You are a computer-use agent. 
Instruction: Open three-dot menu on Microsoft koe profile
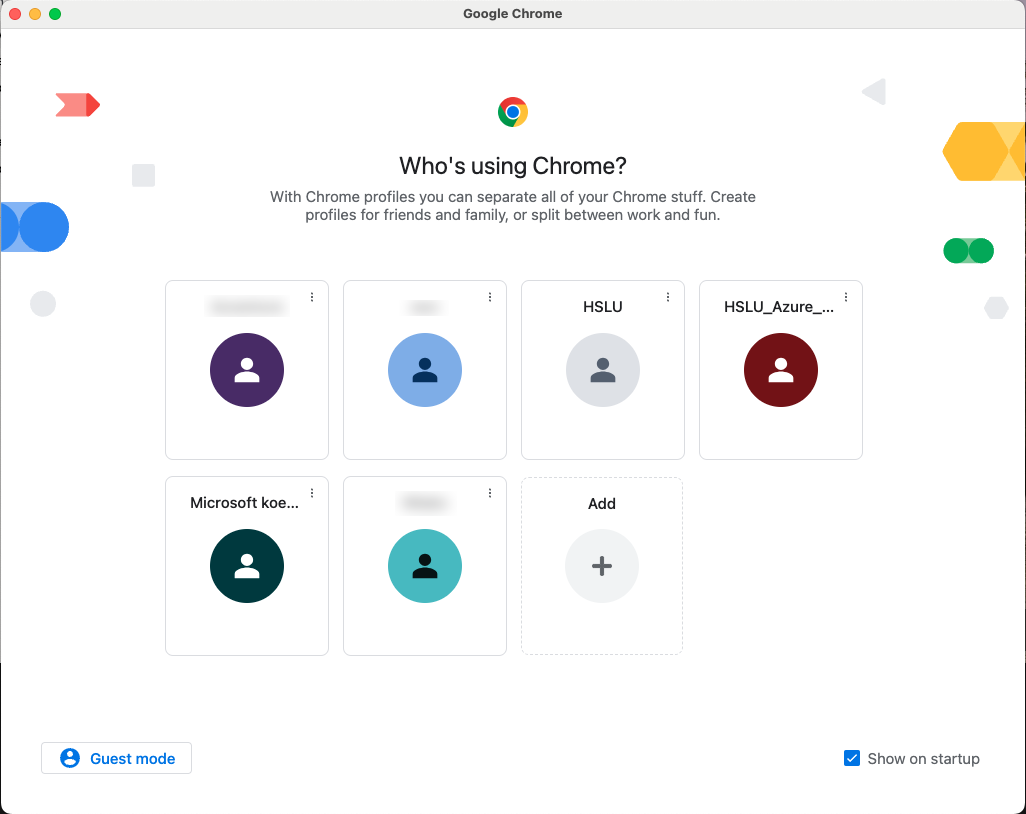(312, 493)
